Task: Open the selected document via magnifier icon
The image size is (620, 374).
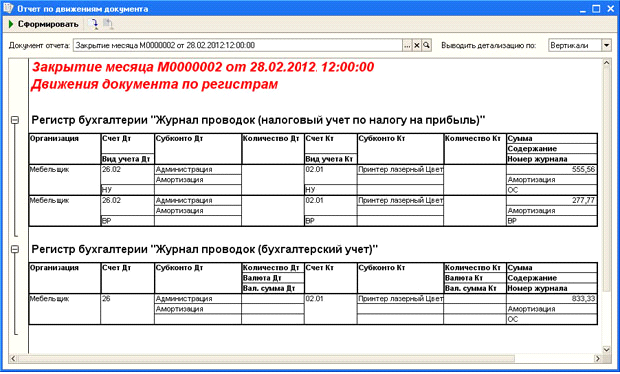Action: pyautogui.click(x=426, y=45)
